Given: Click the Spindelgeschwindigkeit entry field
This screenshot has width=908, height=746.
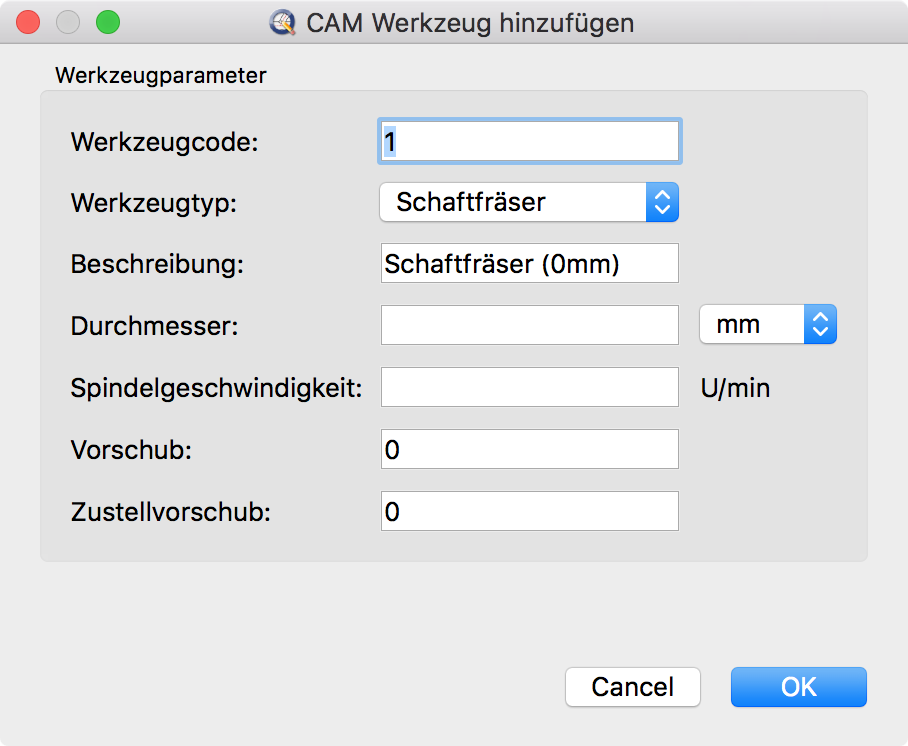Looking at the screenshot, I should (x=530, y=387).
